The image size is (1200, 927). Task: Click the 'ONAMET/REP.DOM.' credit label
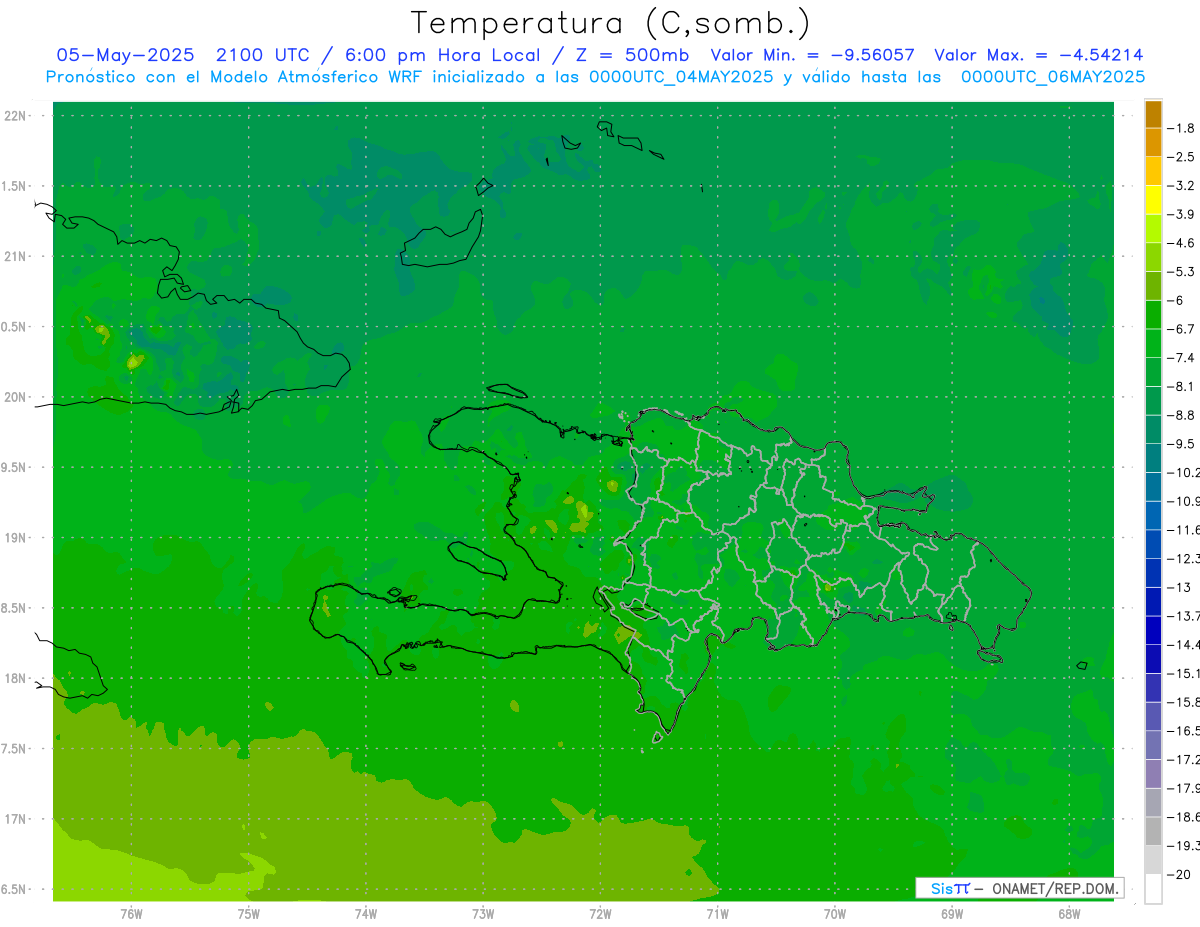click(1056, 888)
